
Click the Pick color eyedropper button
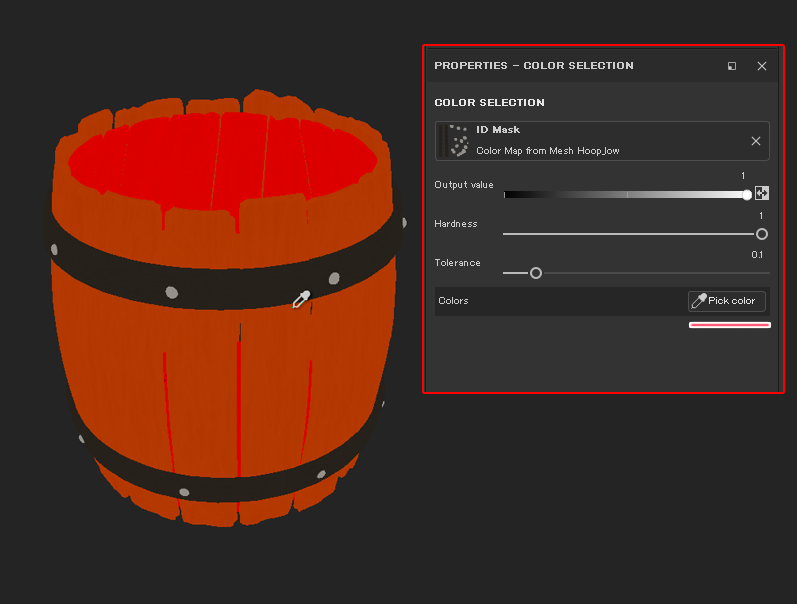pos(727,301)
